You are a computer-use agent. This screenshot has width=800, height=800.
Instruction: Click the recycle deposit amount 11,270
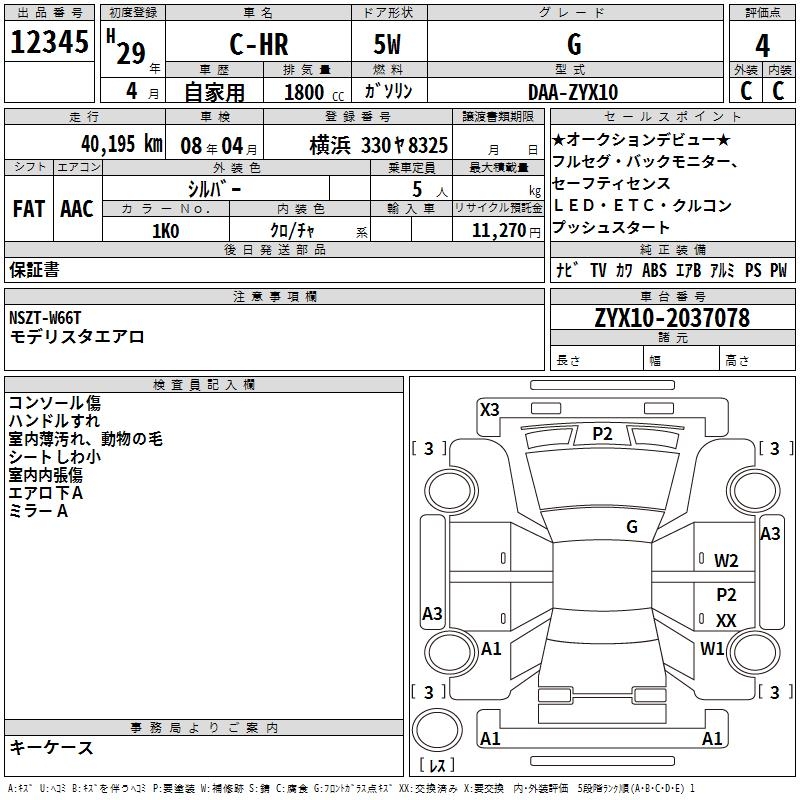(x=497, y=230)
